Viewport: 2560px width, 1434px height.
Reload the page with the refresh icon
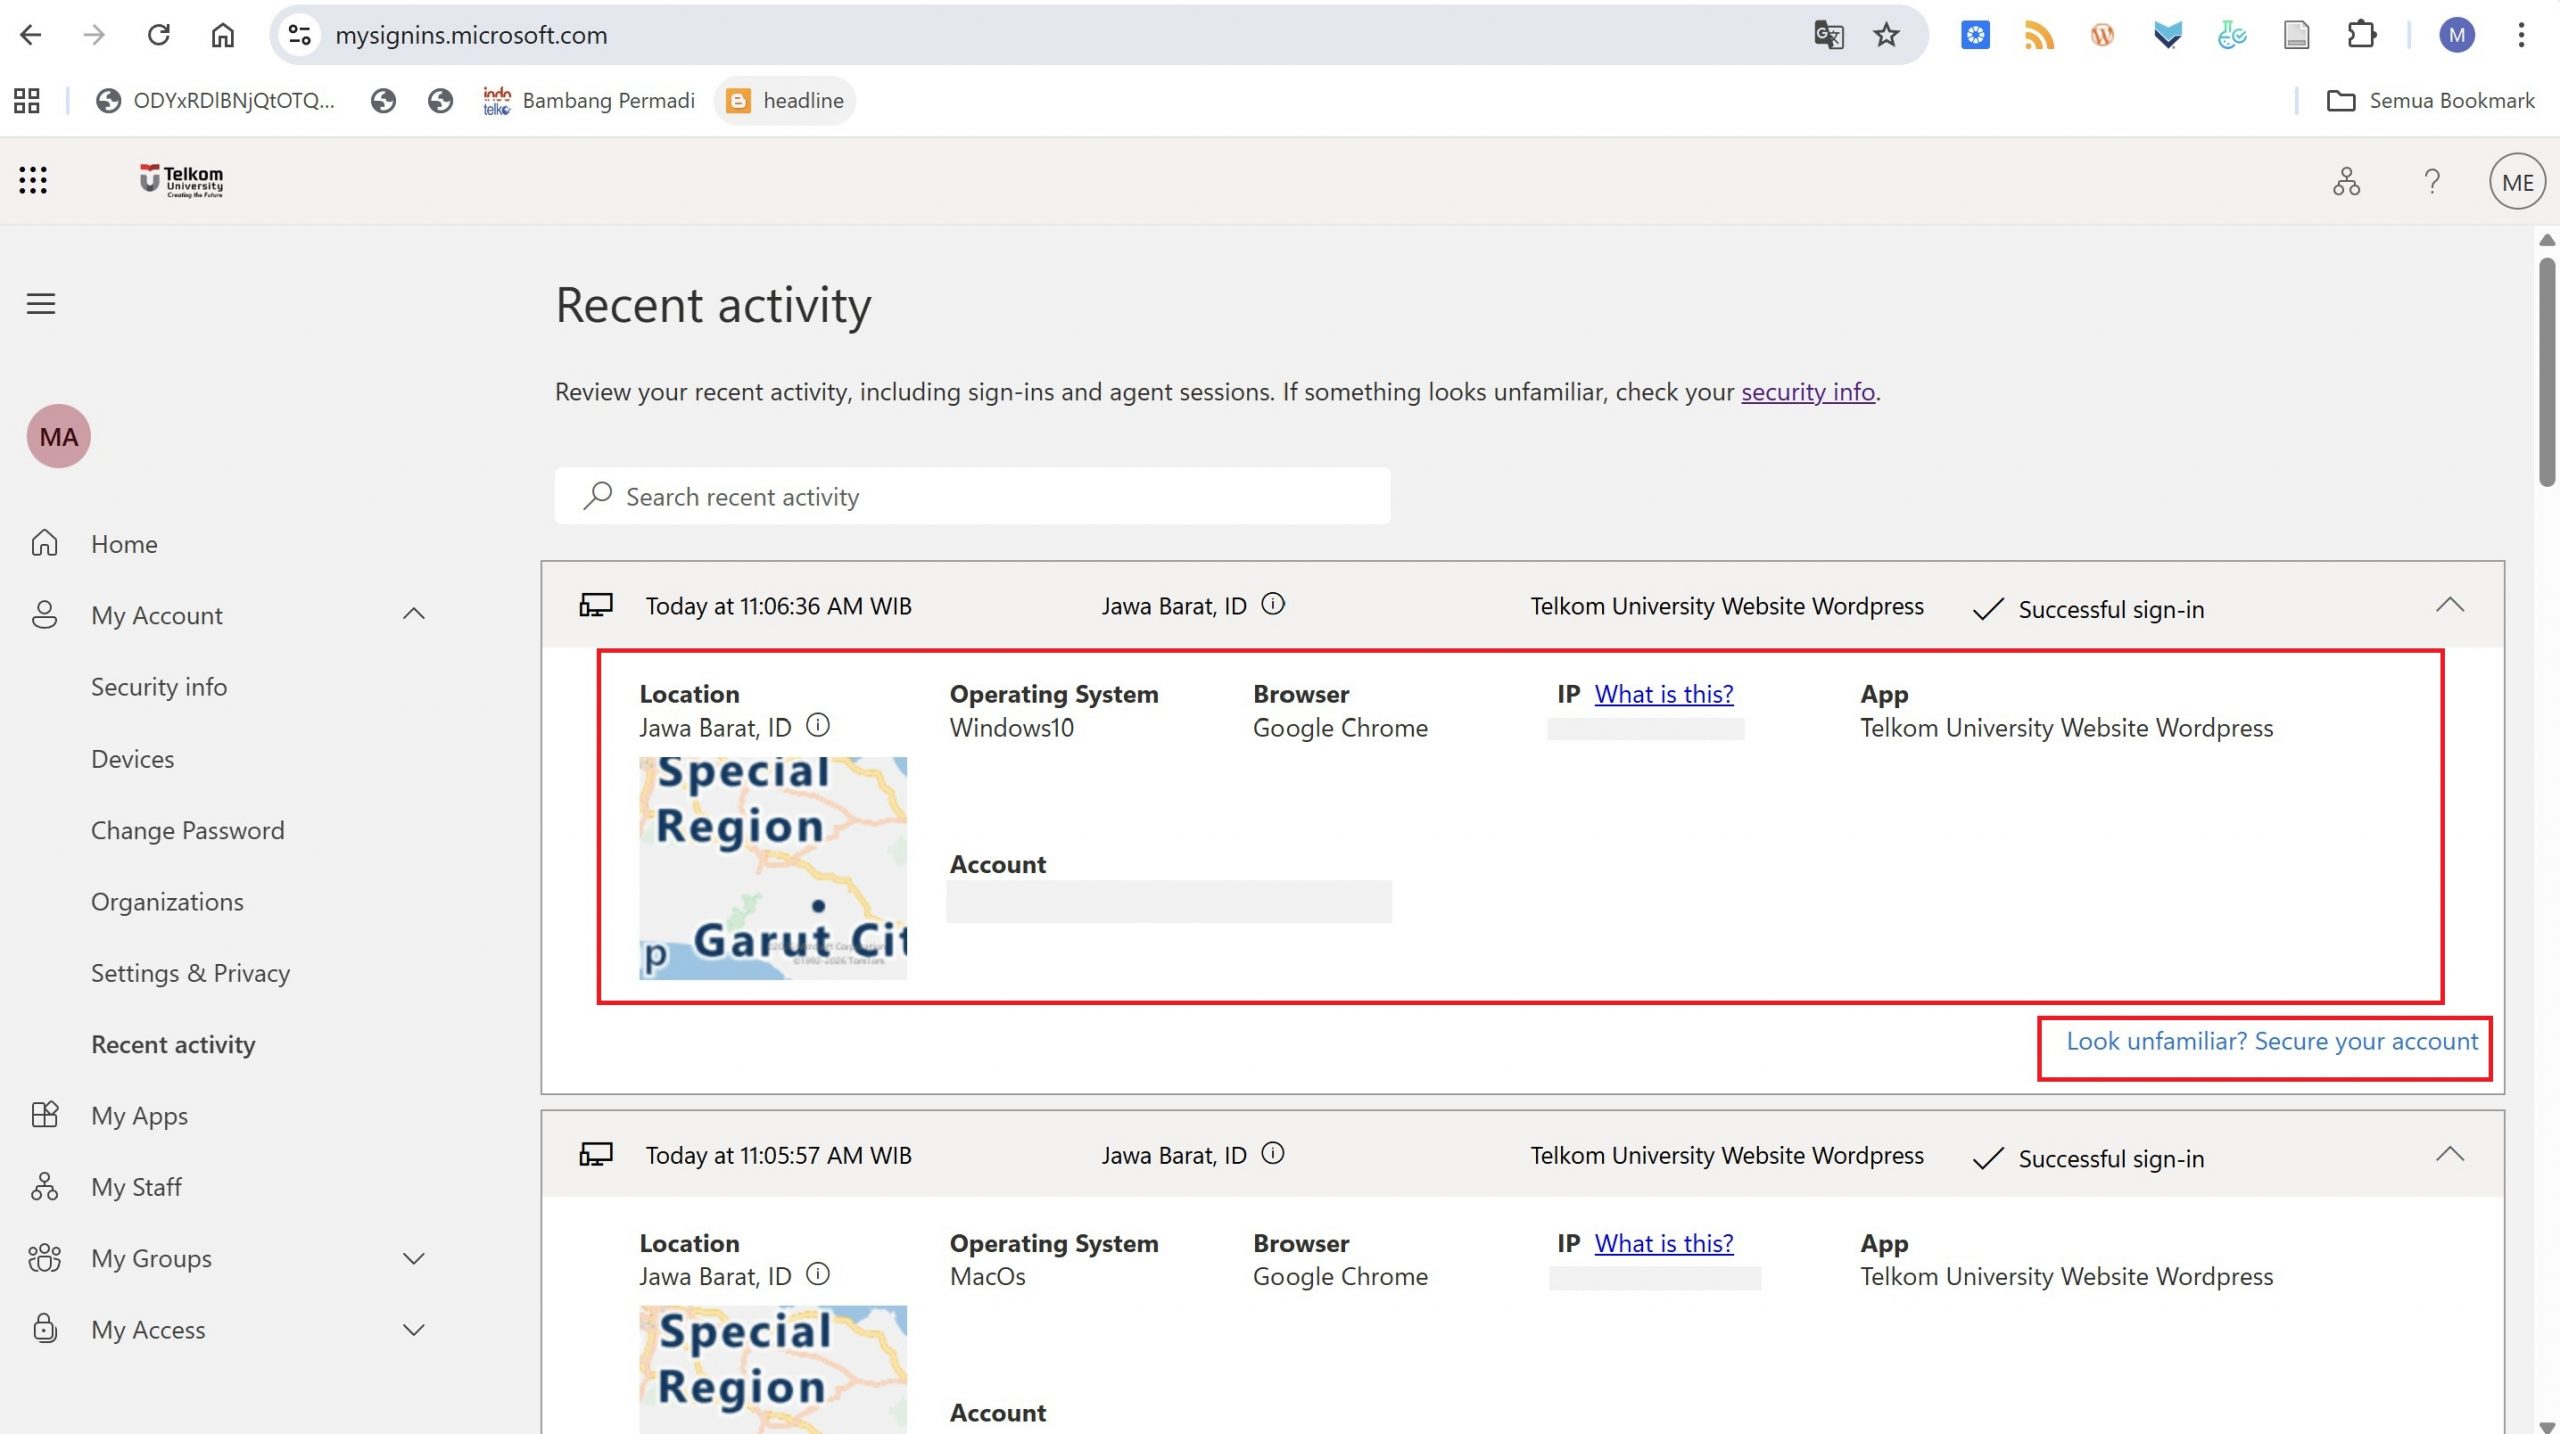(158, 35)
